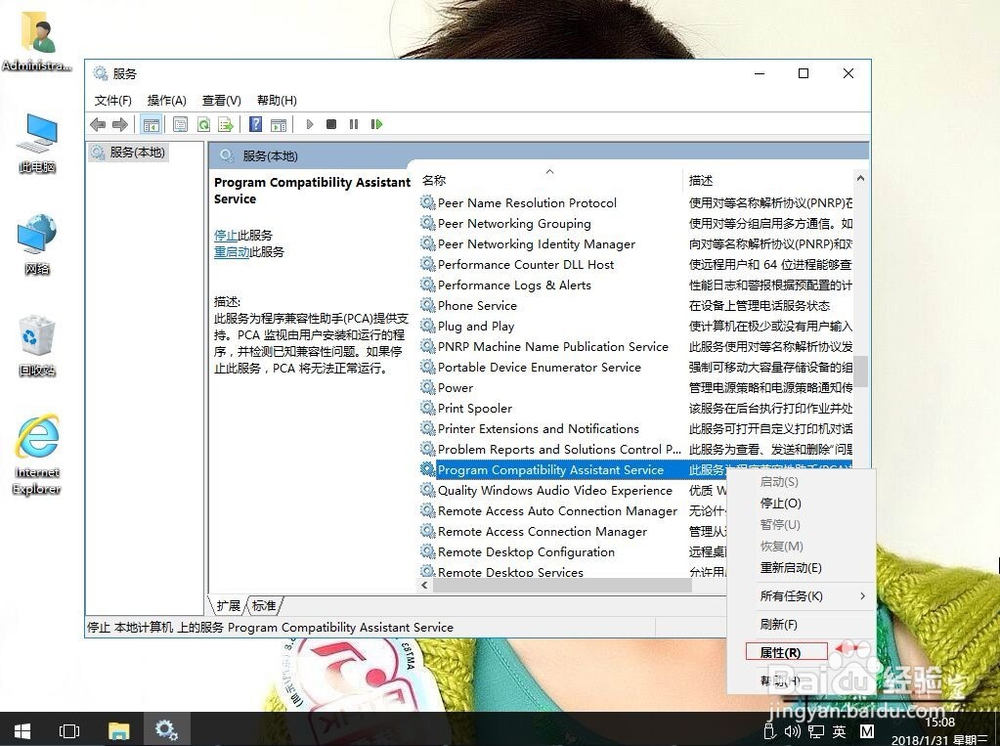
Task: Toggle the Show/Hide Console Tree icon
Action: 151,124
